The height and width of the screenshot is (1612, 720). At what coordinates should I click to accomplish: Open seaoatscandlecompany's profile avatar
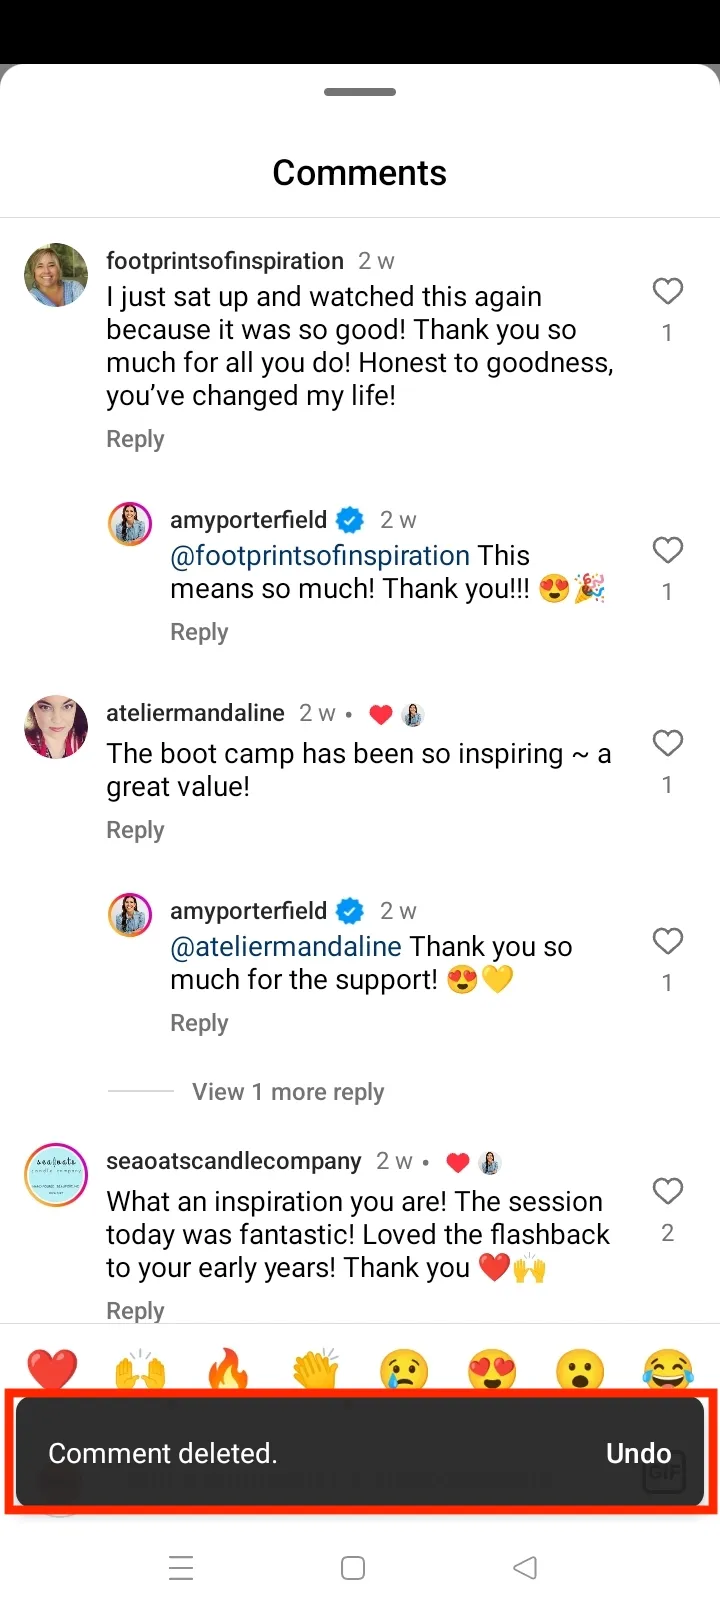pyautogui.click(x=56, y=1175)
